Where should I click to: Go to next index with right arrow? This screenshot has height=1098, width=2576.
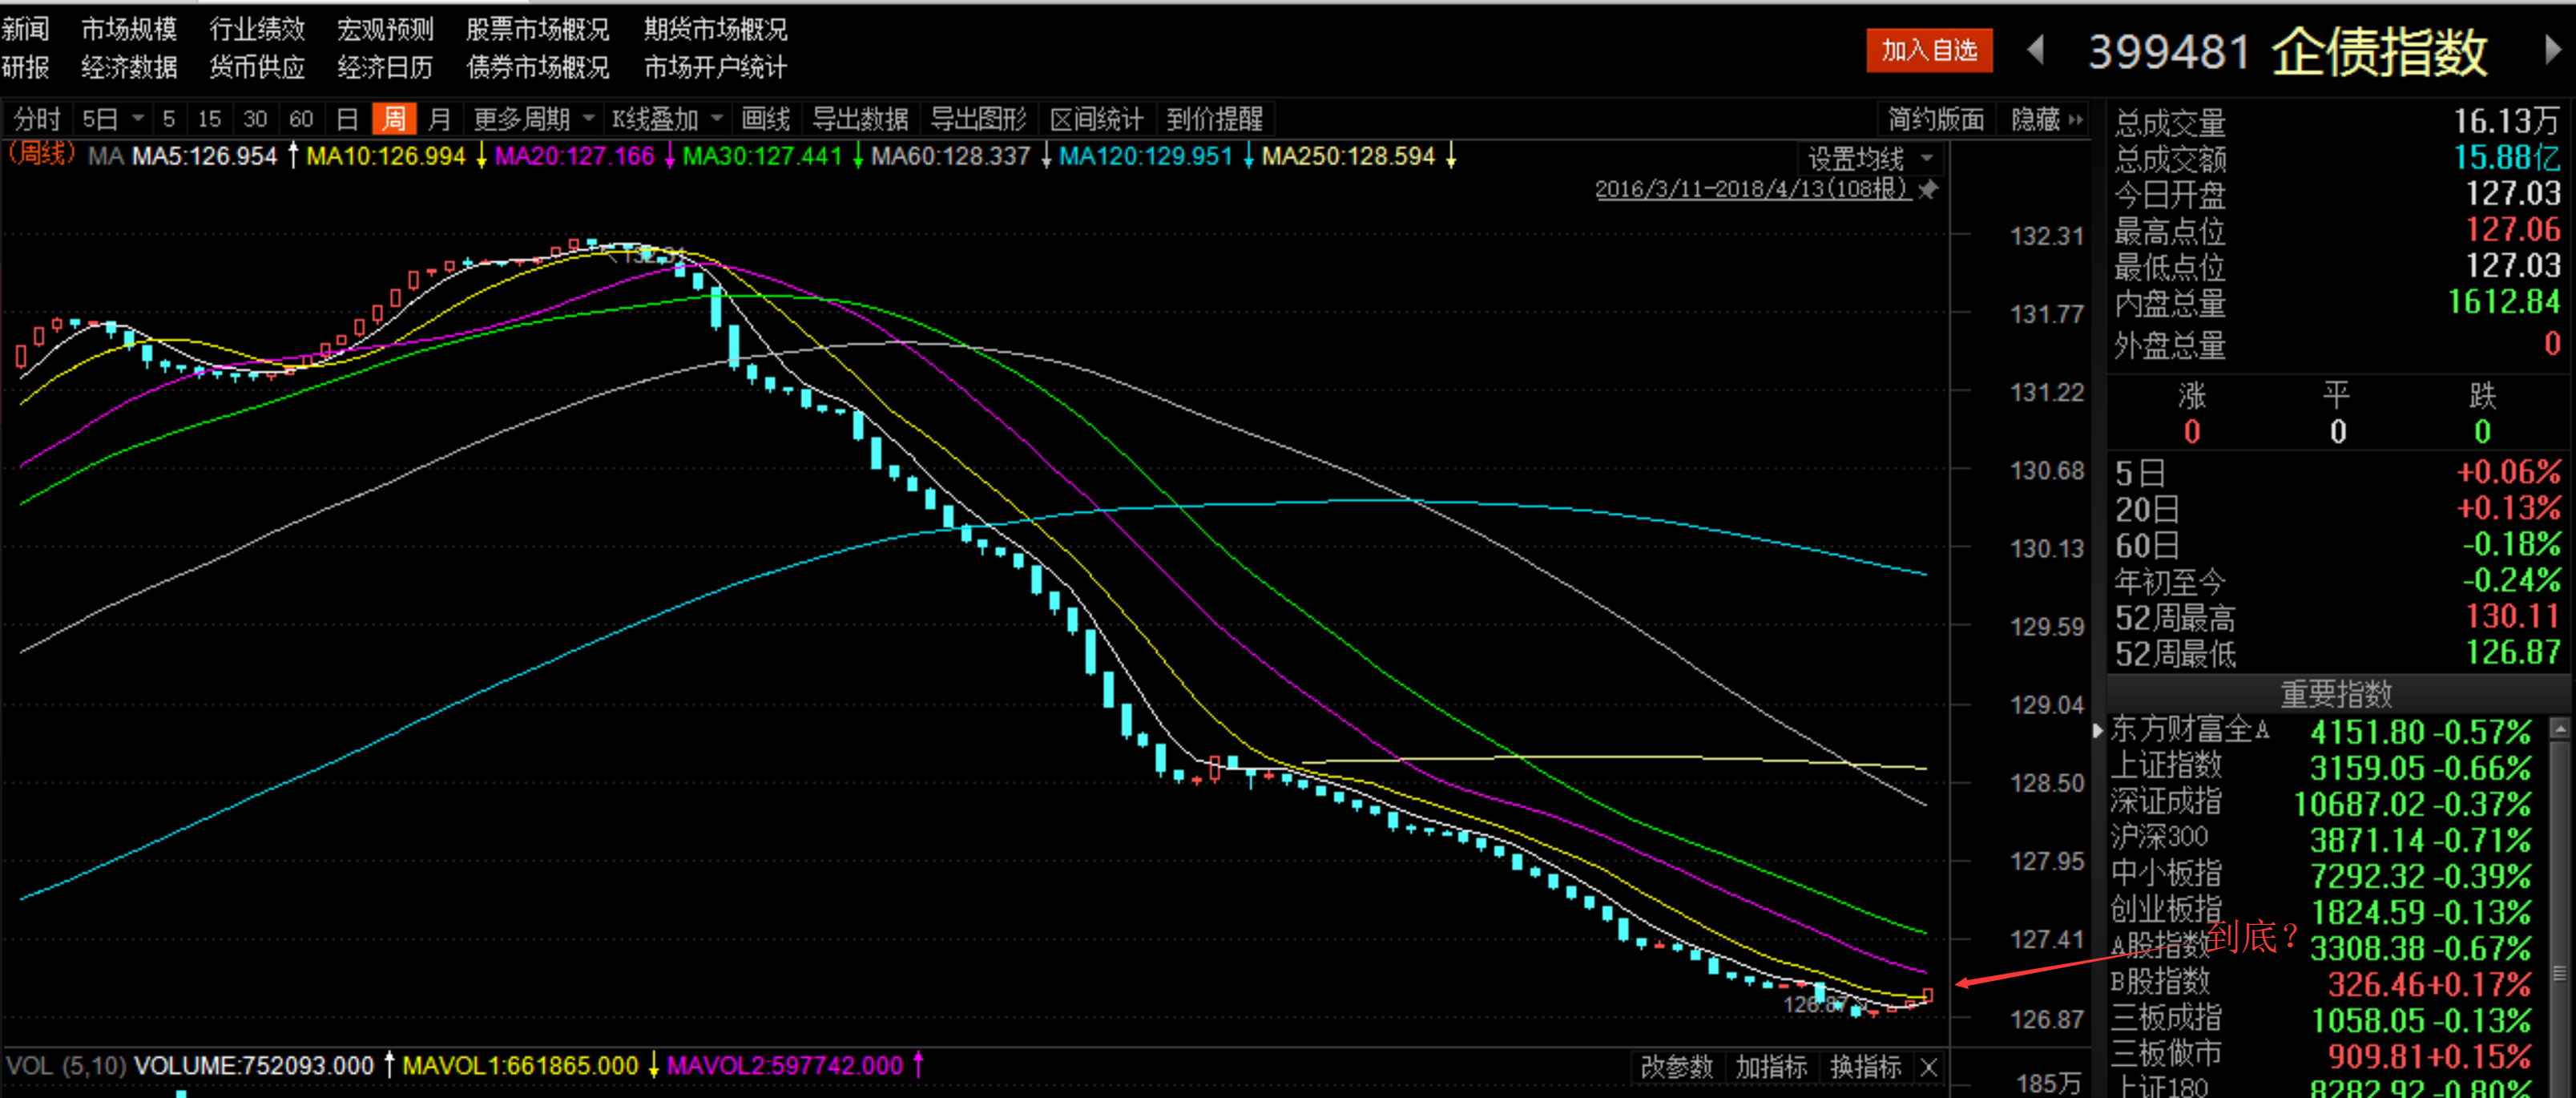click(2551, 50)
